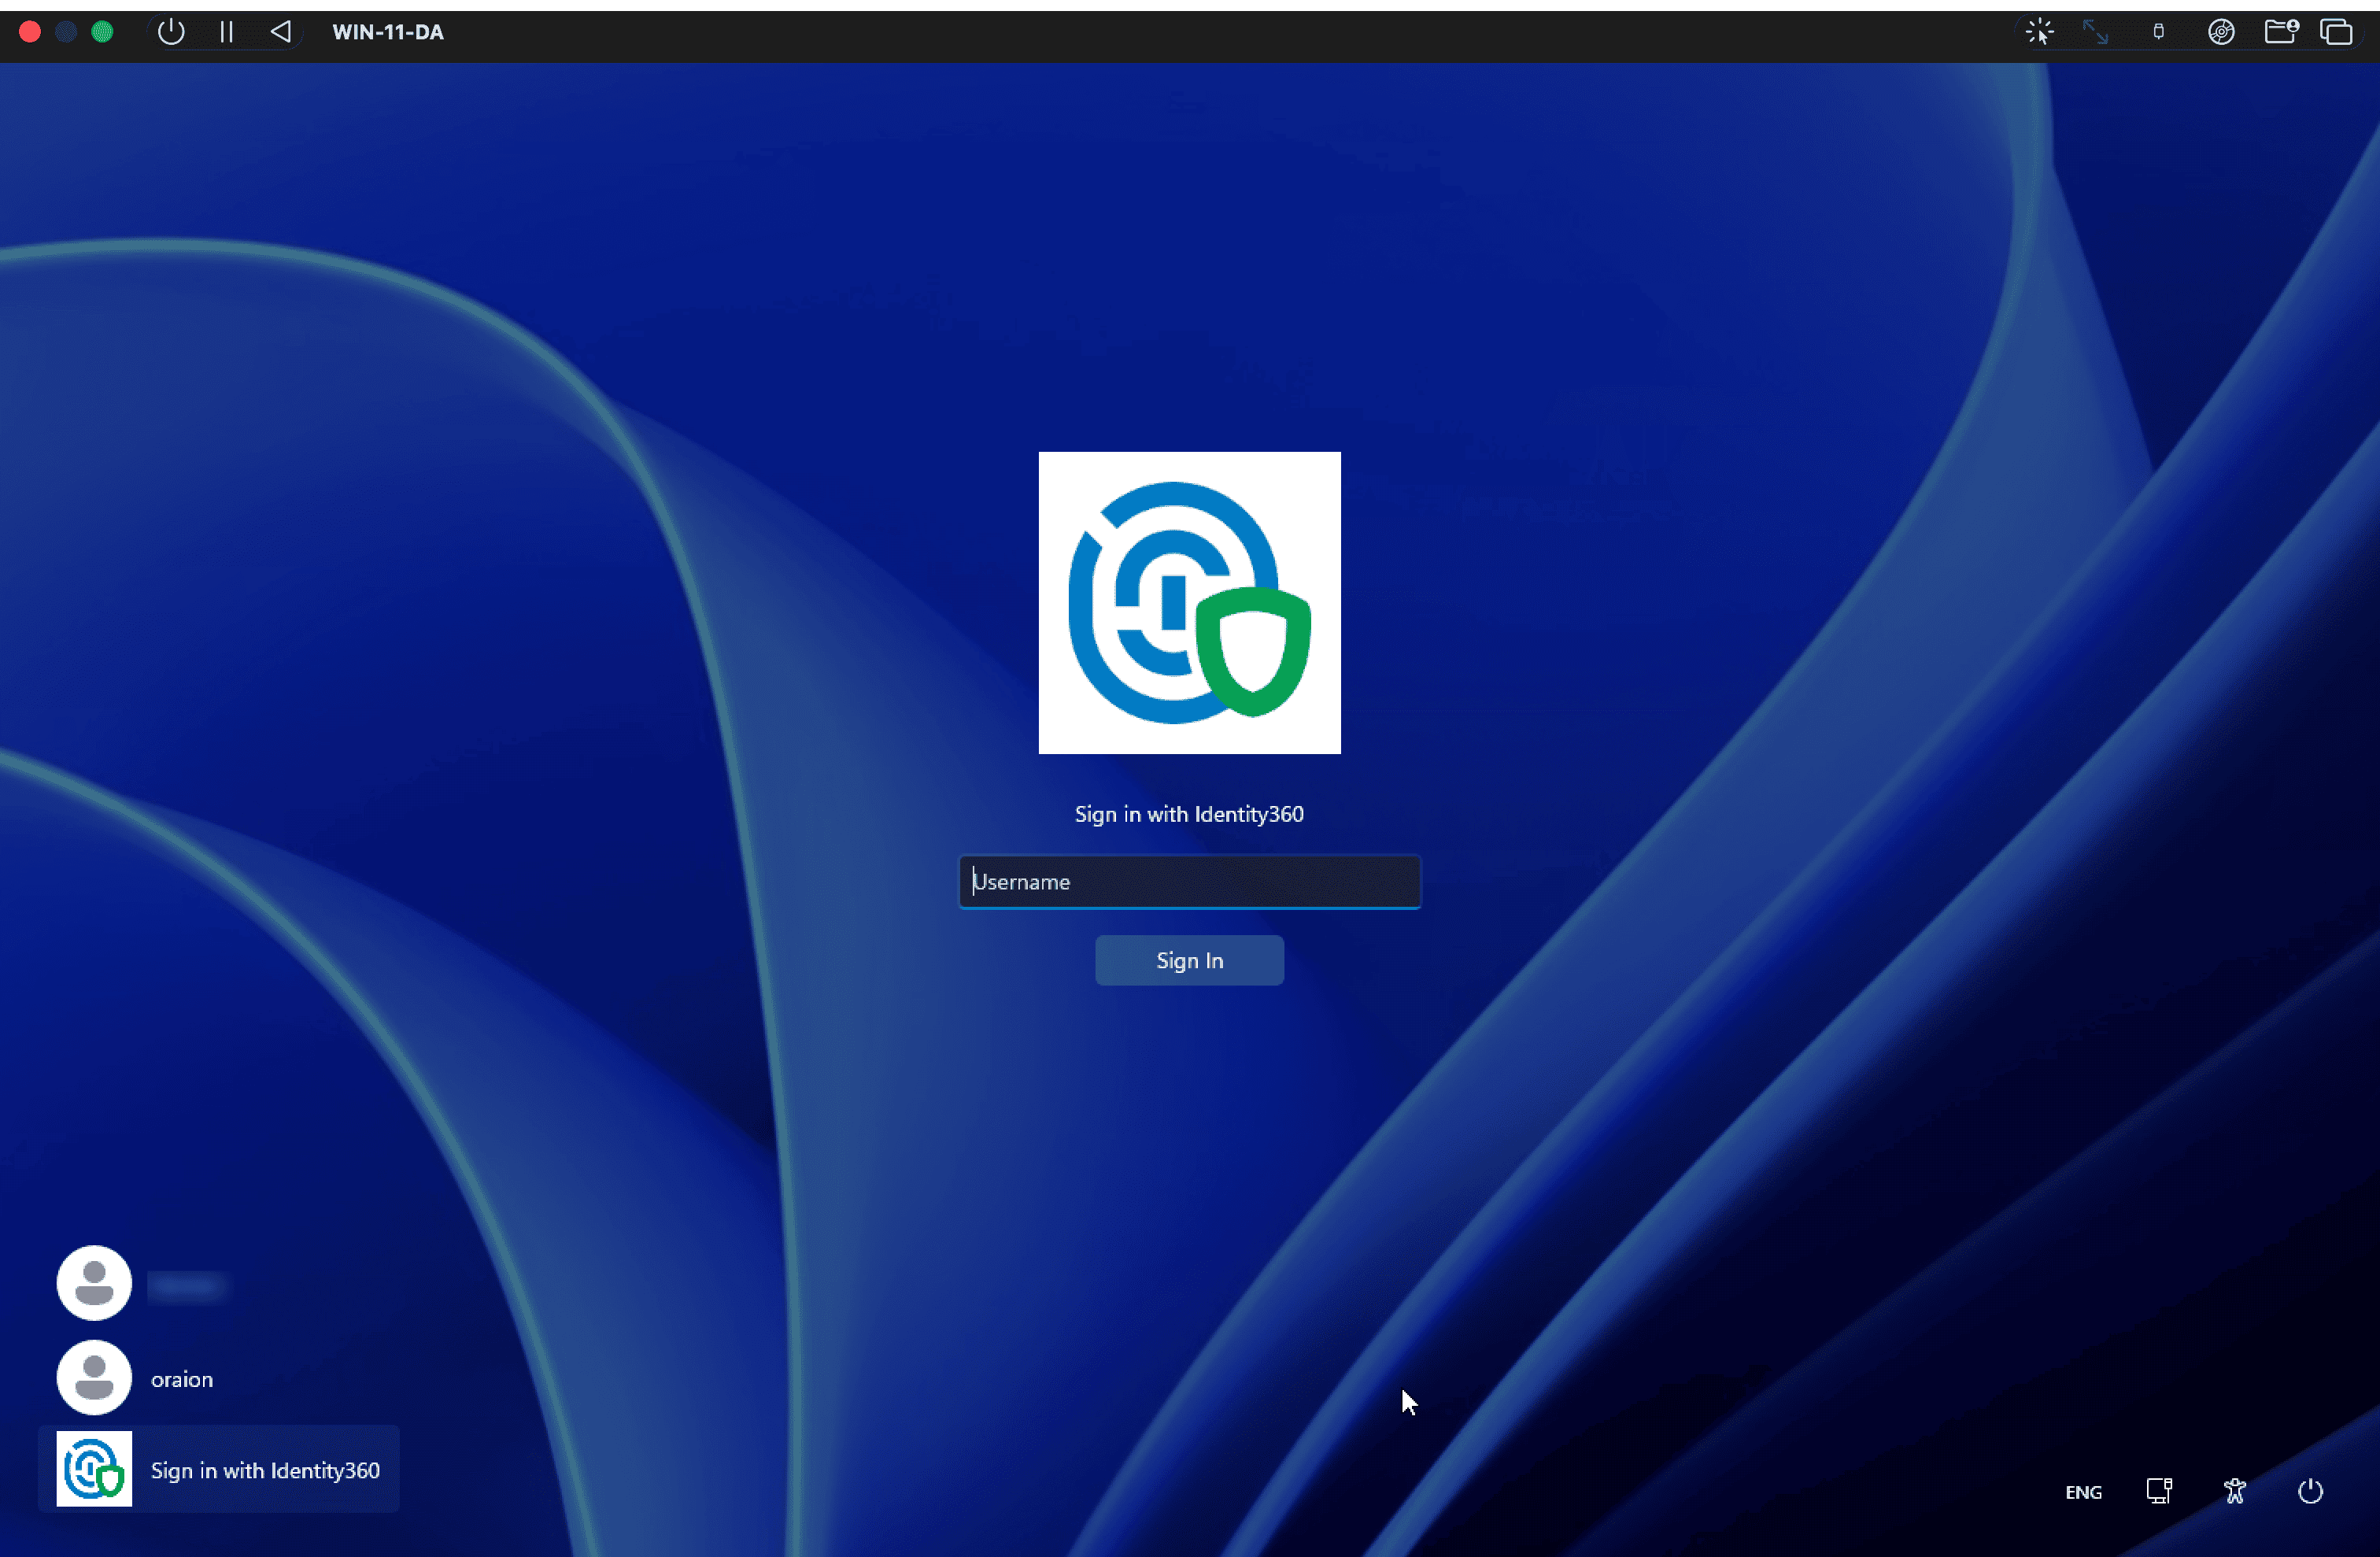
Task: Click the CD/DVD disc icon in toolbar
Action: coord(2221,32)
